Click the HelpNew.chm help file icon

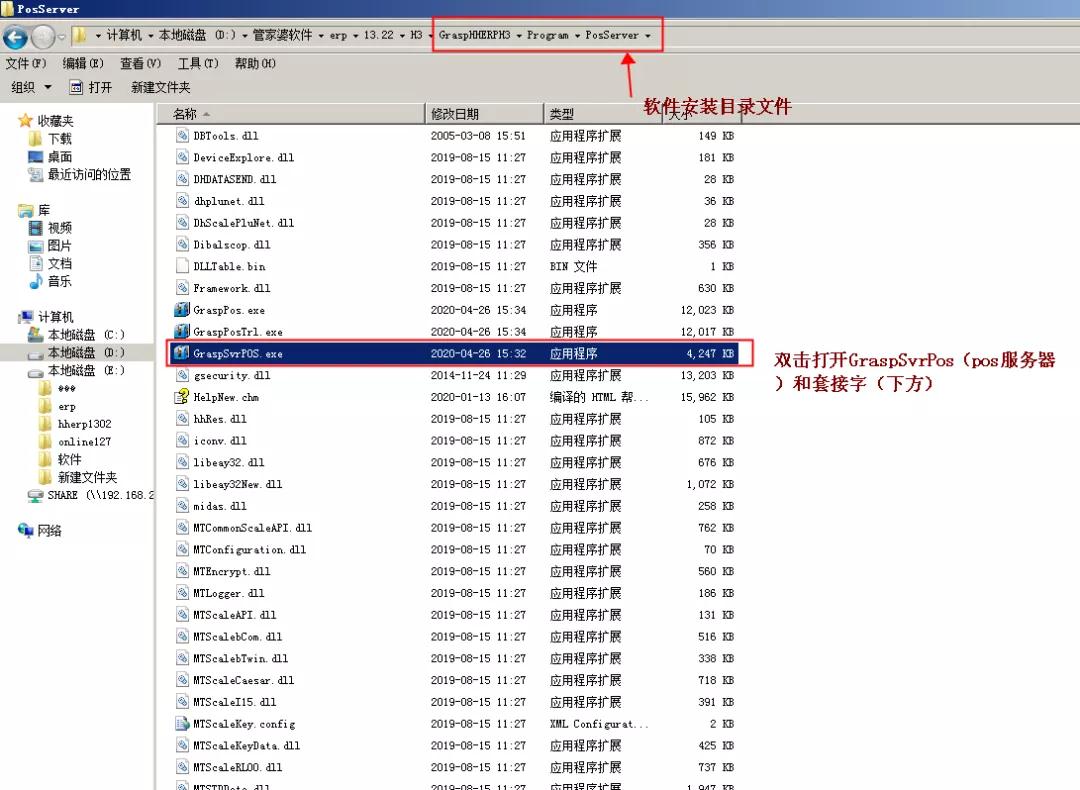click(182, 397)
